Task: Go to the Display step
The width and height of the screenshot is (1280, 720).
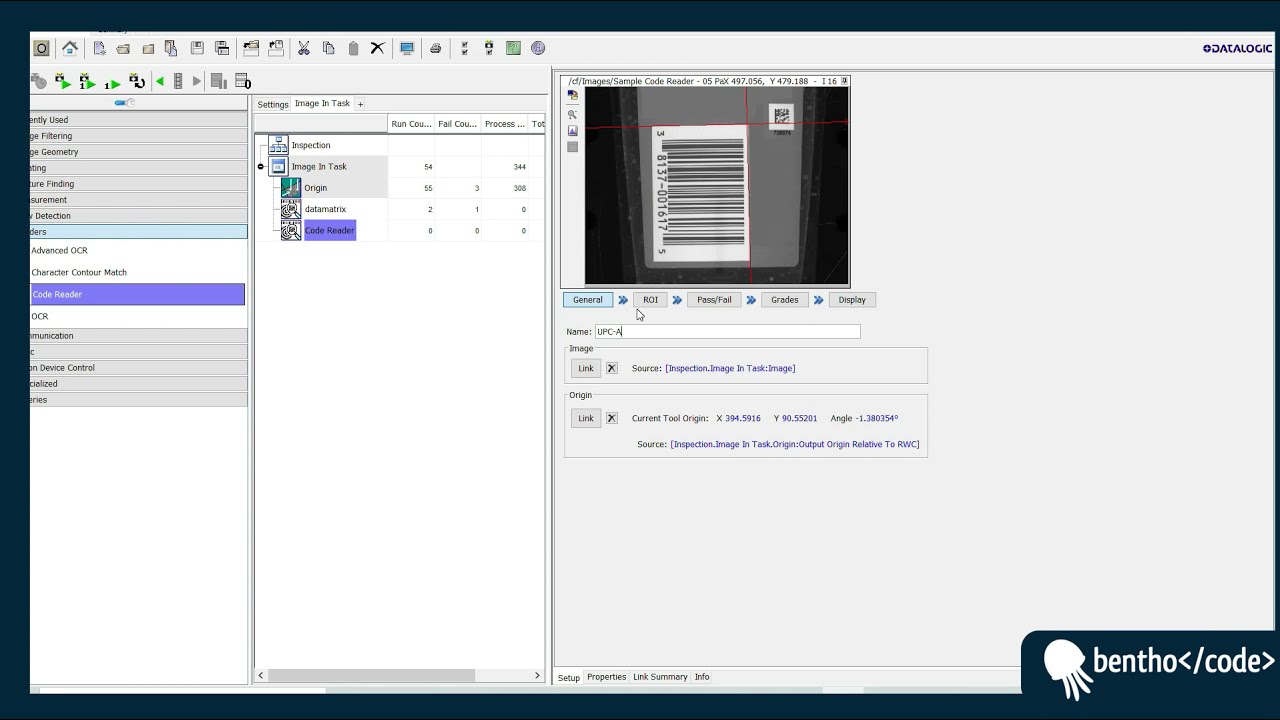Action: point(852,300)
